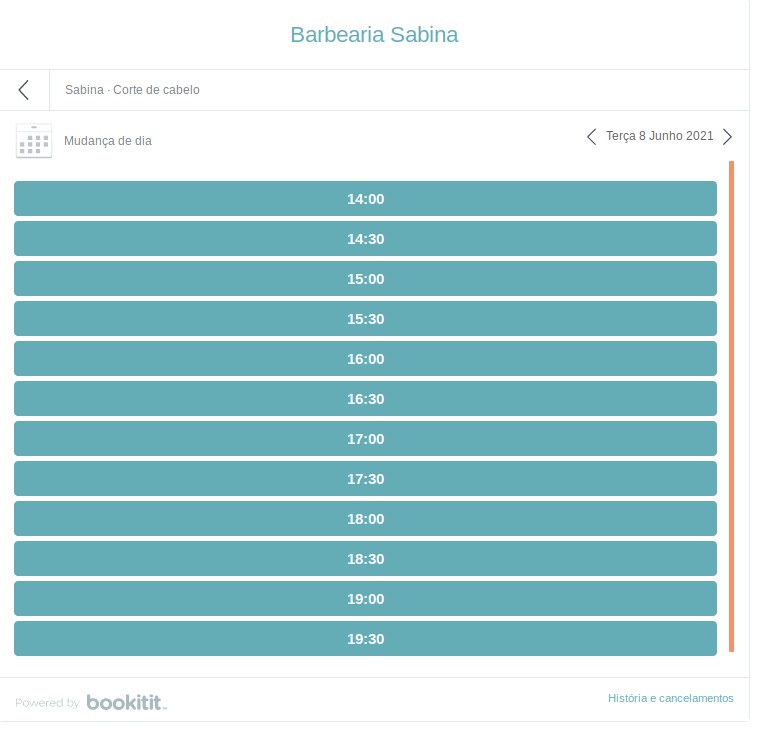The image size is (777, 738).
Task: Select the 19:00 slot
Action: 365,599
